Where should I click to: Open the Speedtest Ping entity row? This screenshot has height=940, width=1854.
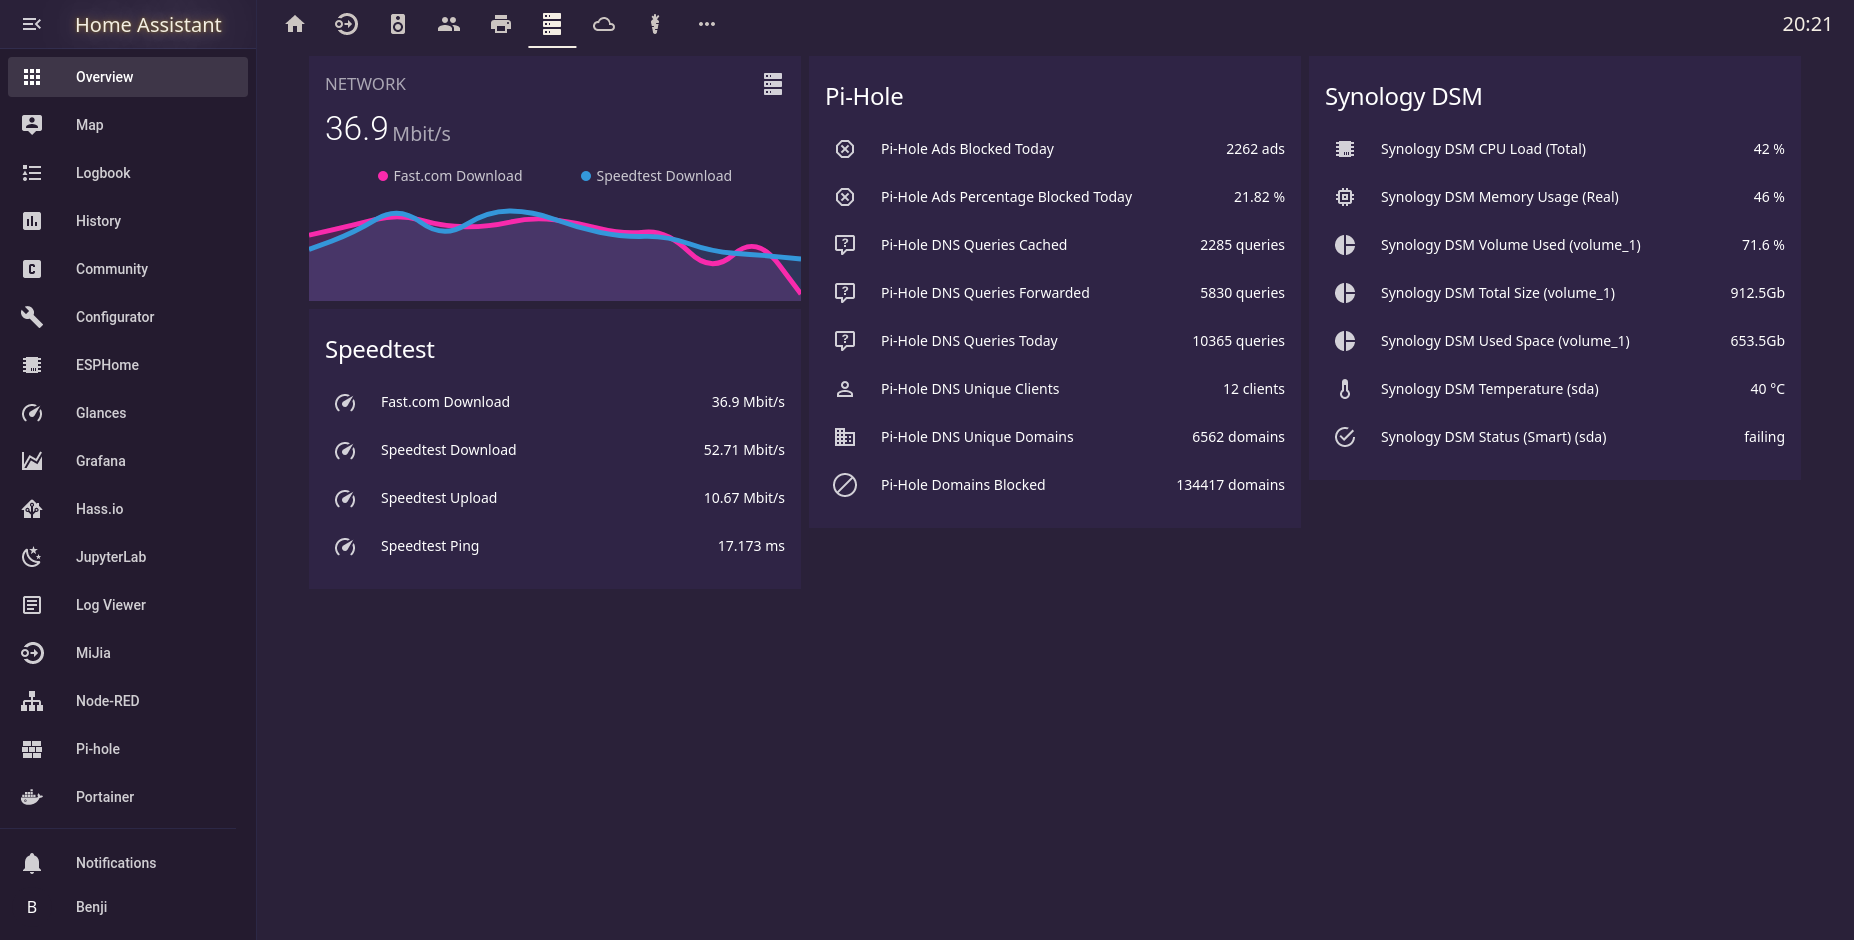click(555, 546)
